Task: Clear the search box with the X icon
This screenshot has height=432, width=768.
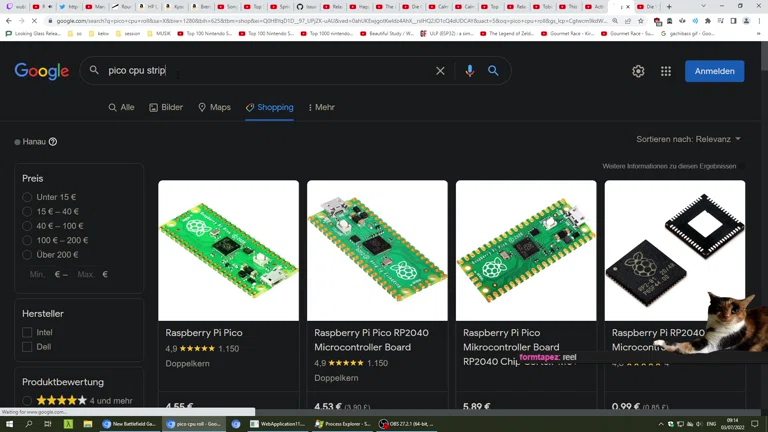Action: [x=440, y=71]
